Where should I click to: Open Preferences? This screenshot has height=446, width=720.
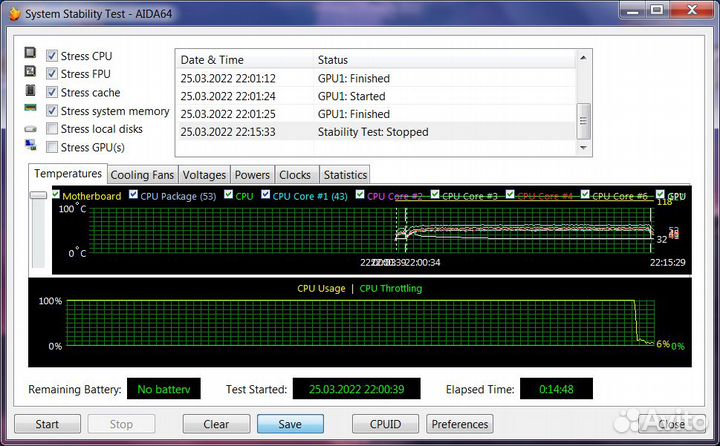[x=460, y=424]
